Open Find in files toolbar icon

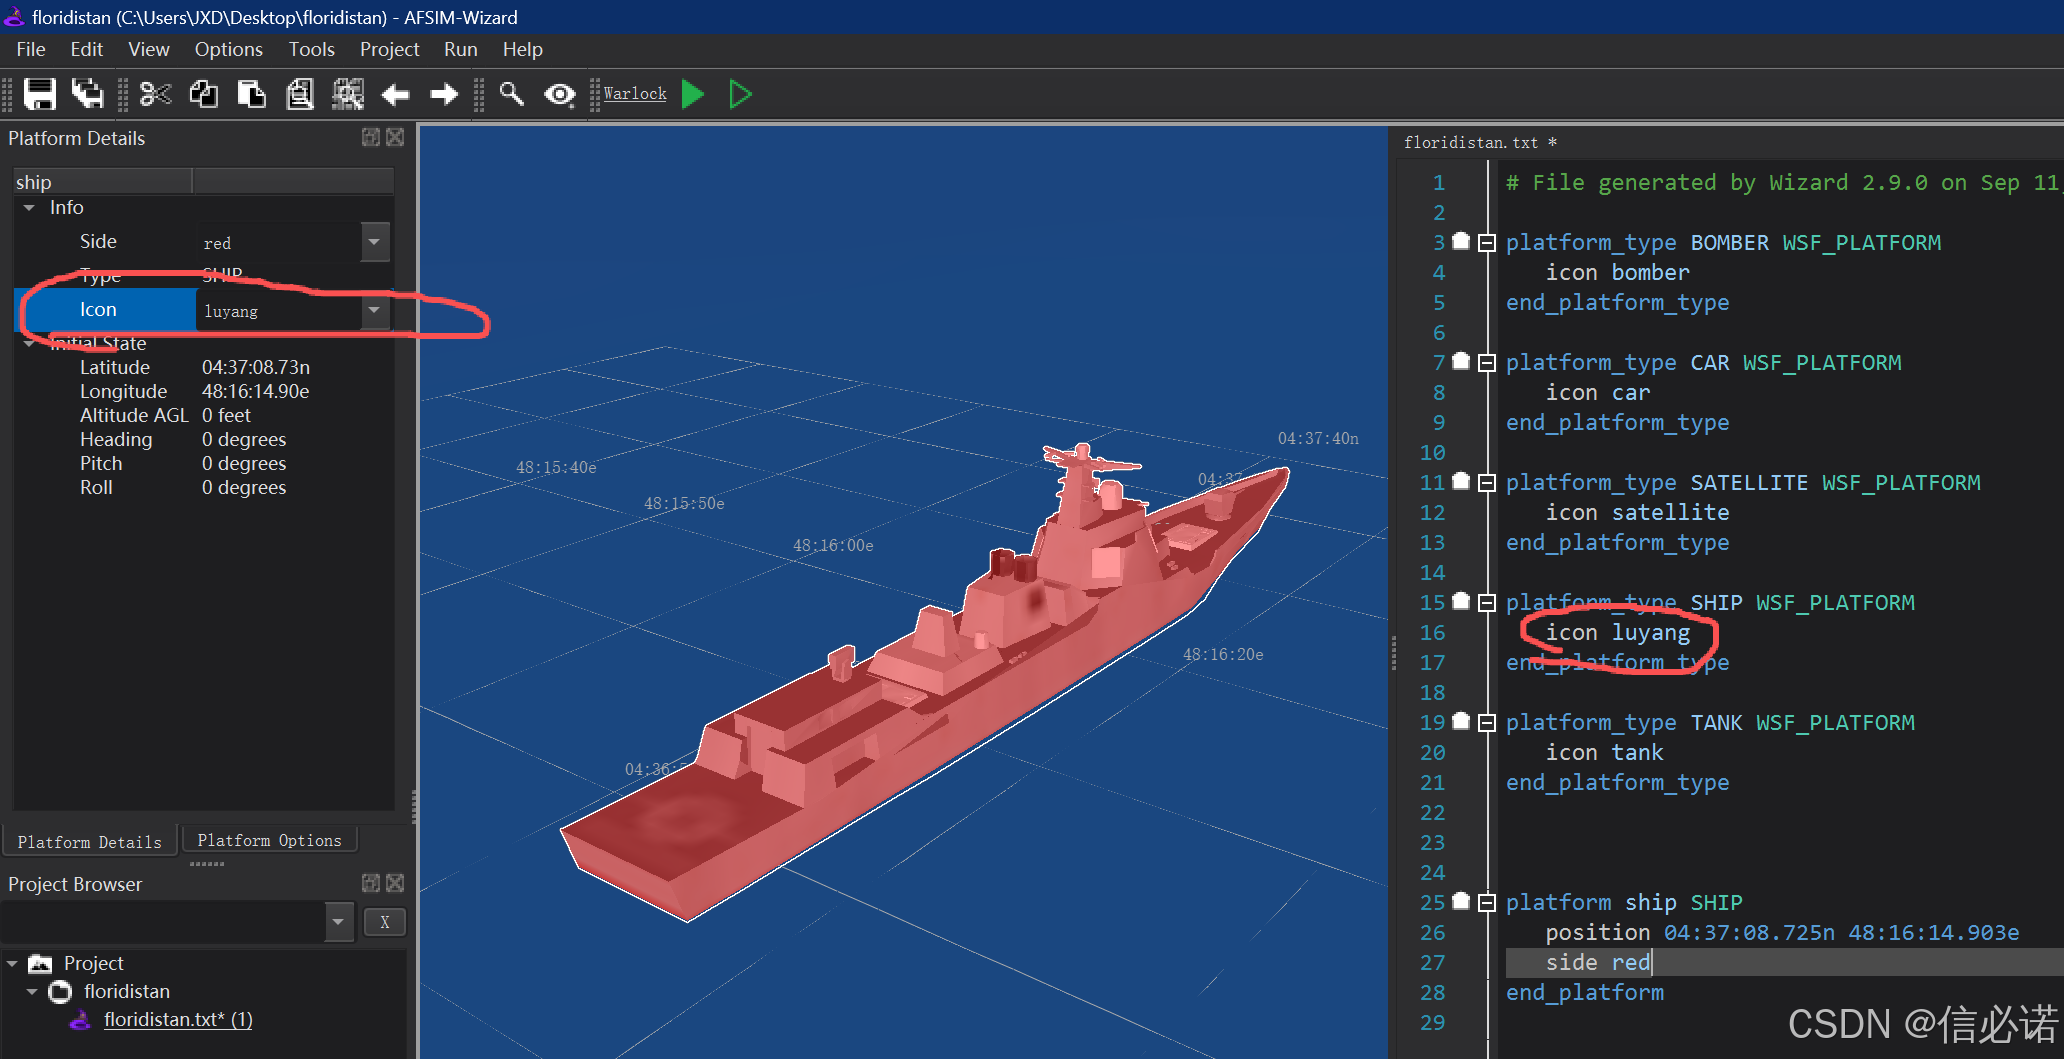coord(348,94)
